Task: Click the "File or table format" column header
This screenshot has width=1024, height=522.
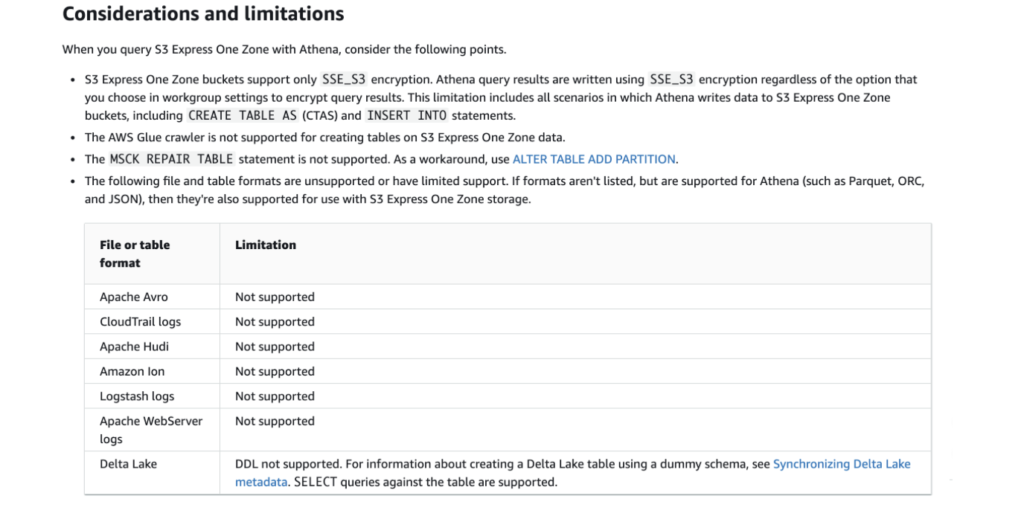Action: [x=135, y=254]
